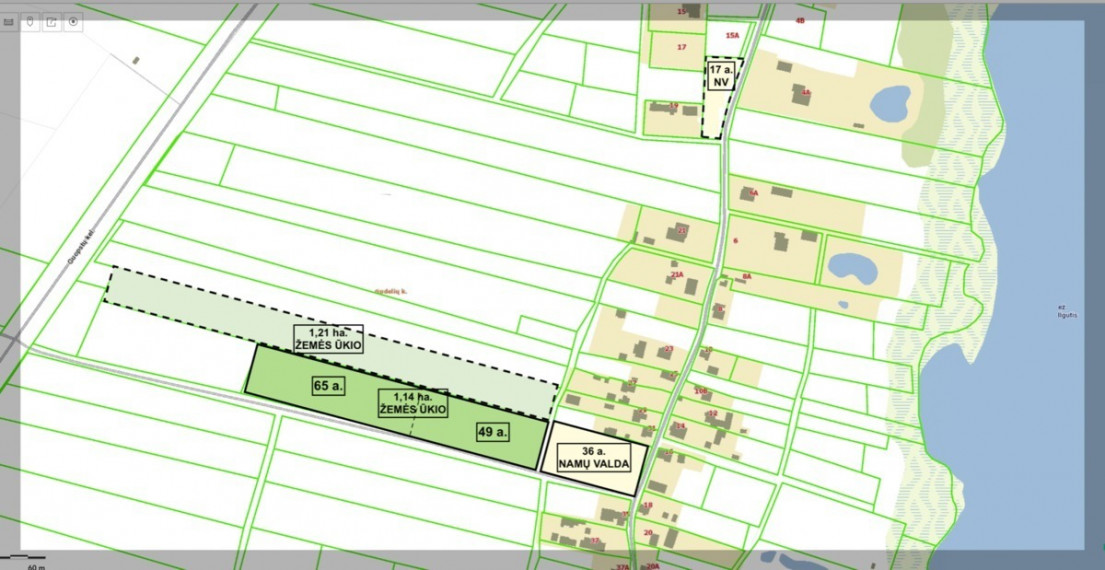Click house number 37A label

coord(622,566)
